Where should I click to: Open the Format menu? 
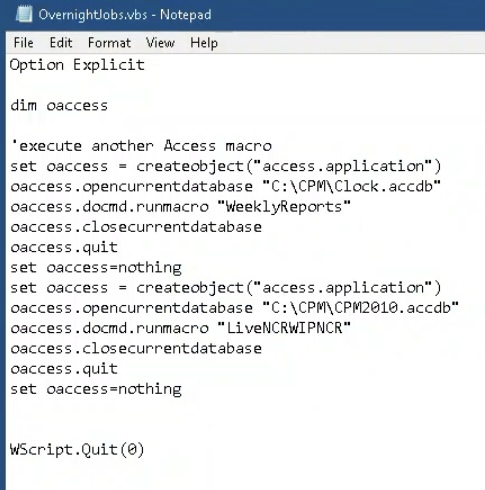pyautogui.click(x=109, y=43)
